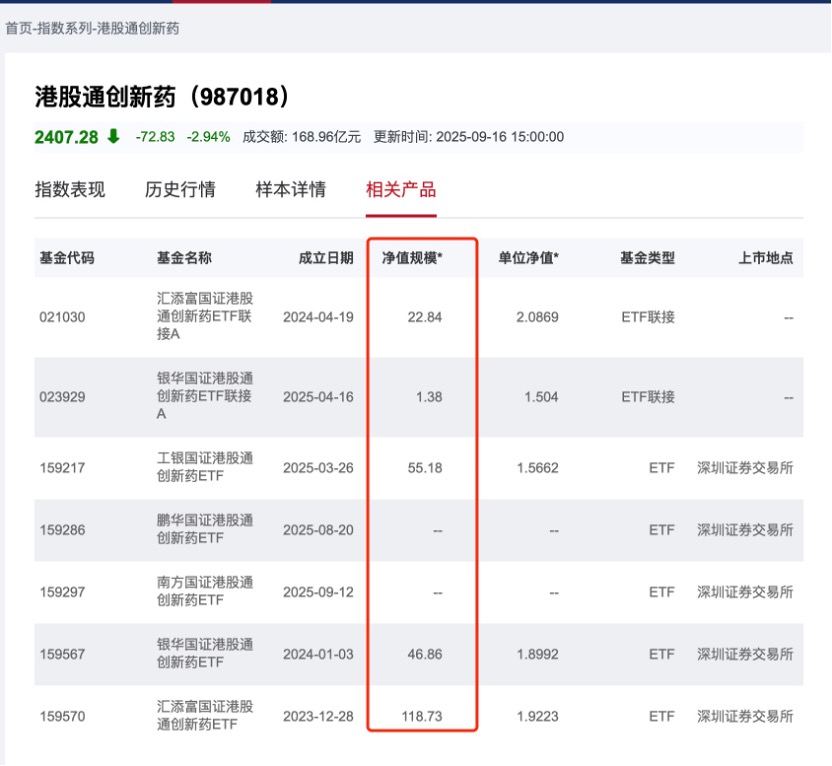Select the 样本详情 tab
The width and height of the screenshot is (832, 766).
coord(291,190)
